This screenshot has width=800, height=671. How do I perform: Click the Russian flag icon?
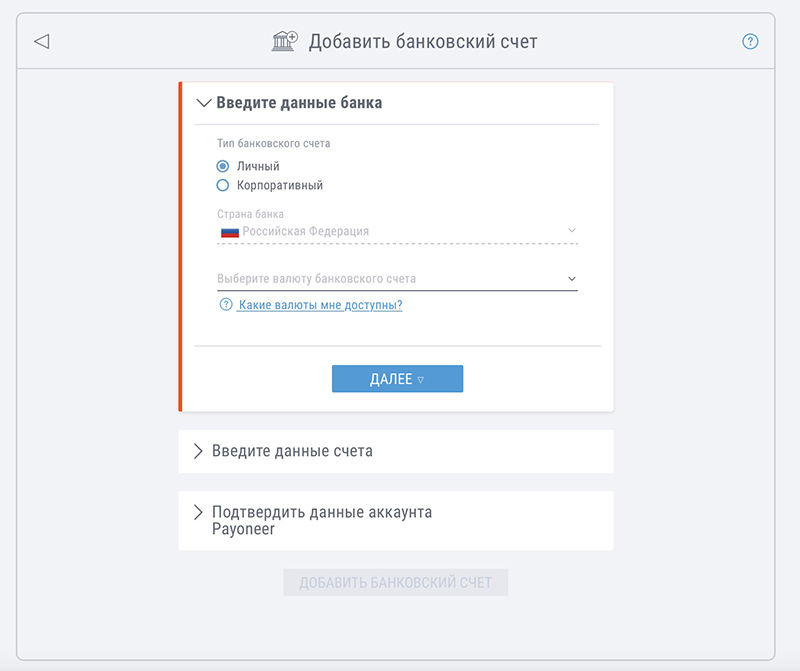tap(230, 232)
